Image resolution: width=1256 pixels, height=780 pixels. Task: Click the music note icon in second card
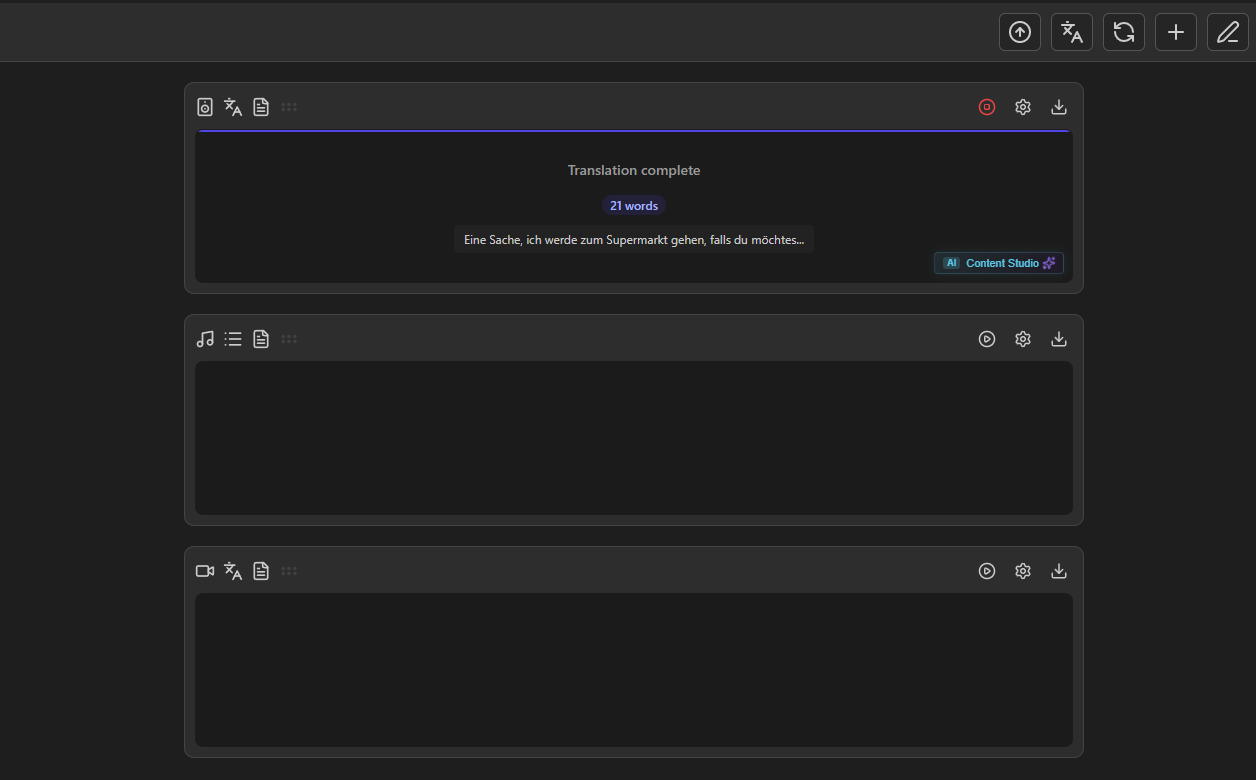click(205, 339)
